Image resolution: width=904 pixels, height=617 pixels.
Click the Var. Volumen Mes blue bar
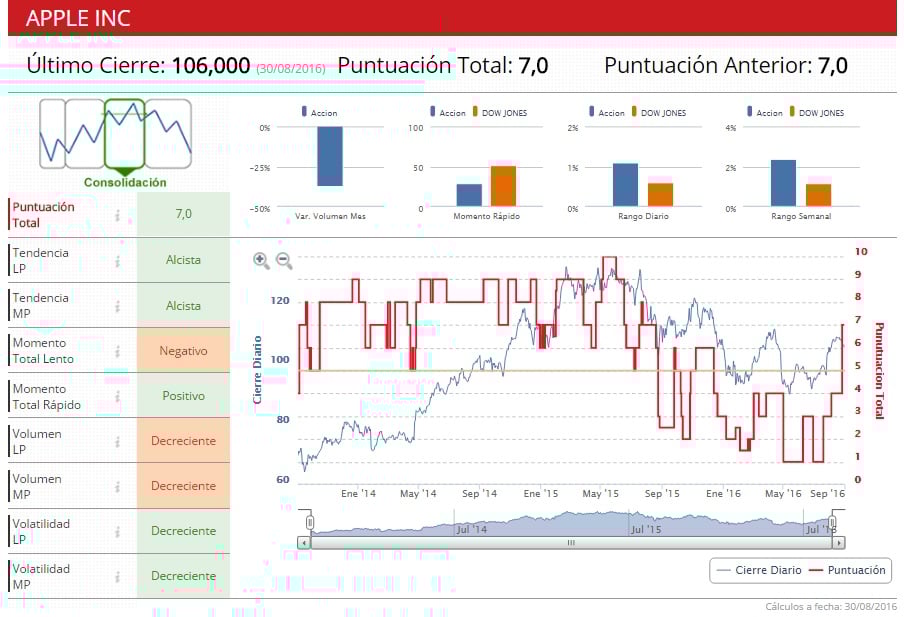[x=330, y=156]
